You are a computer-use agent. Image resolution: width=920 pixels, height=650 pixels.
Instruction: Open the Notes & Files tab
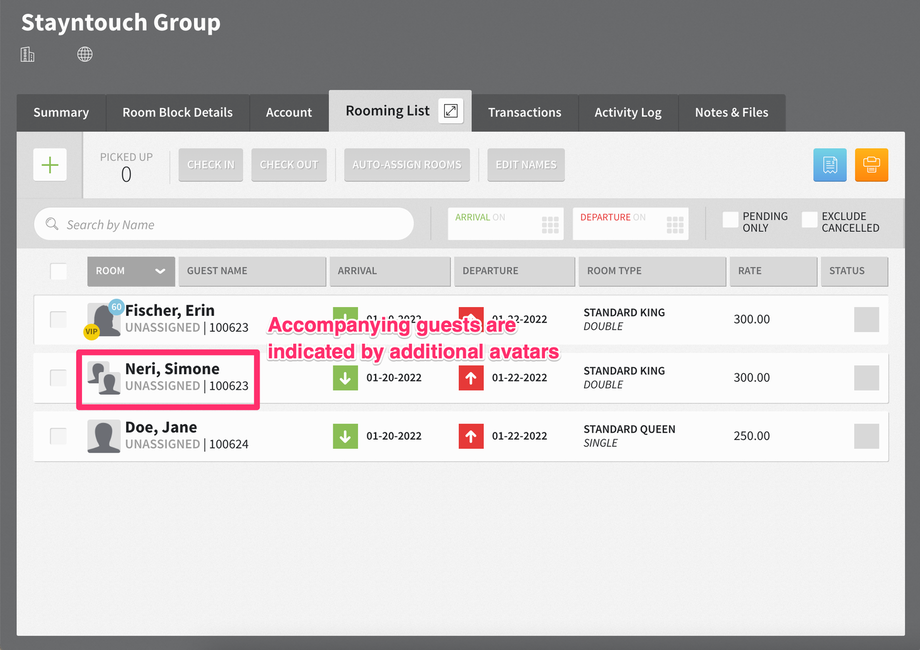tap(732, 113)
